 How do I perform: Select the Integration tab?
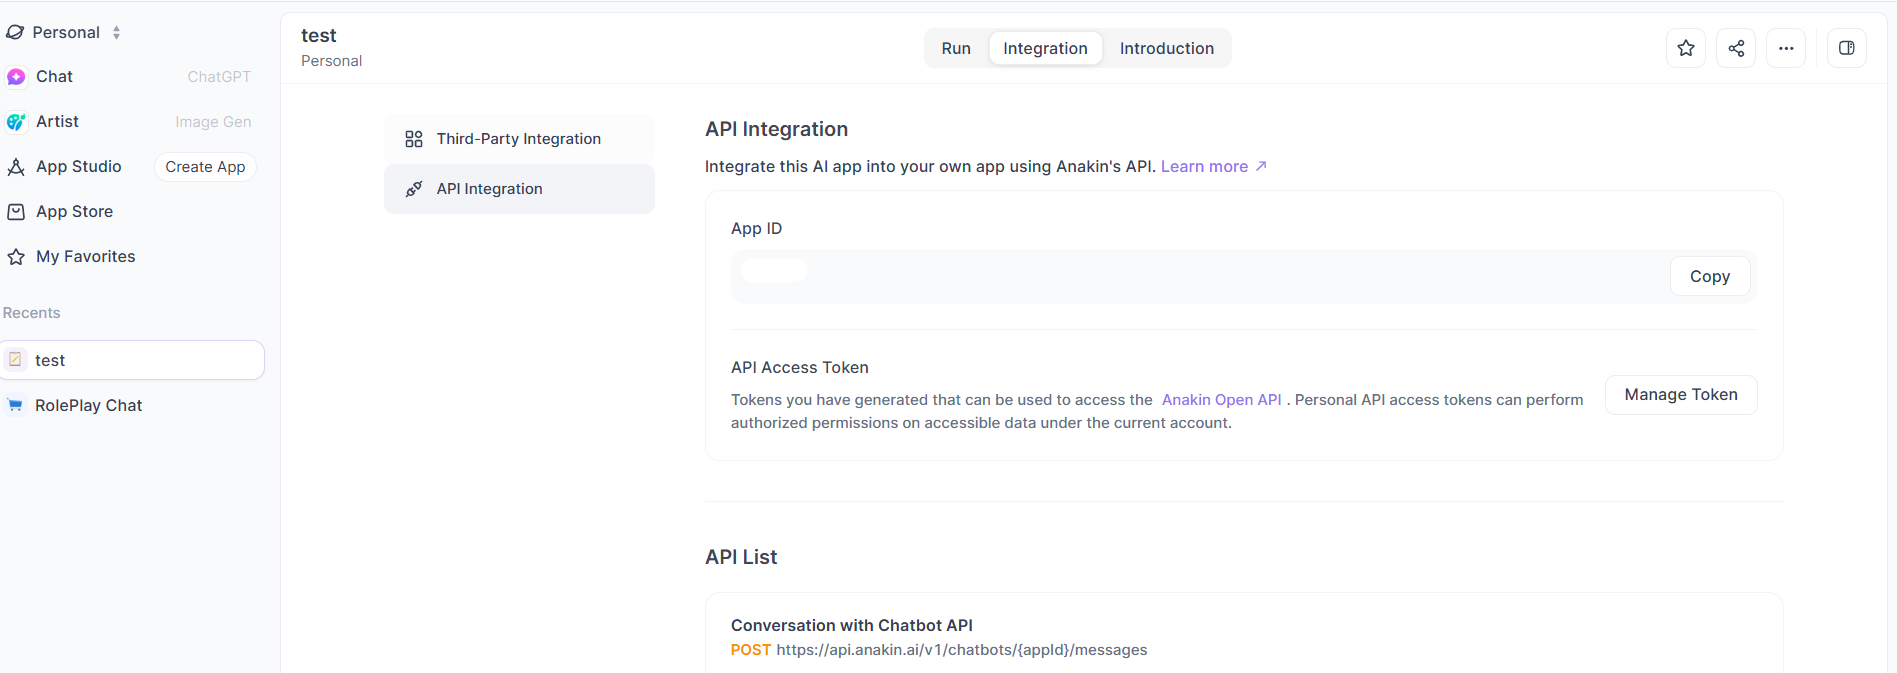1045,48
